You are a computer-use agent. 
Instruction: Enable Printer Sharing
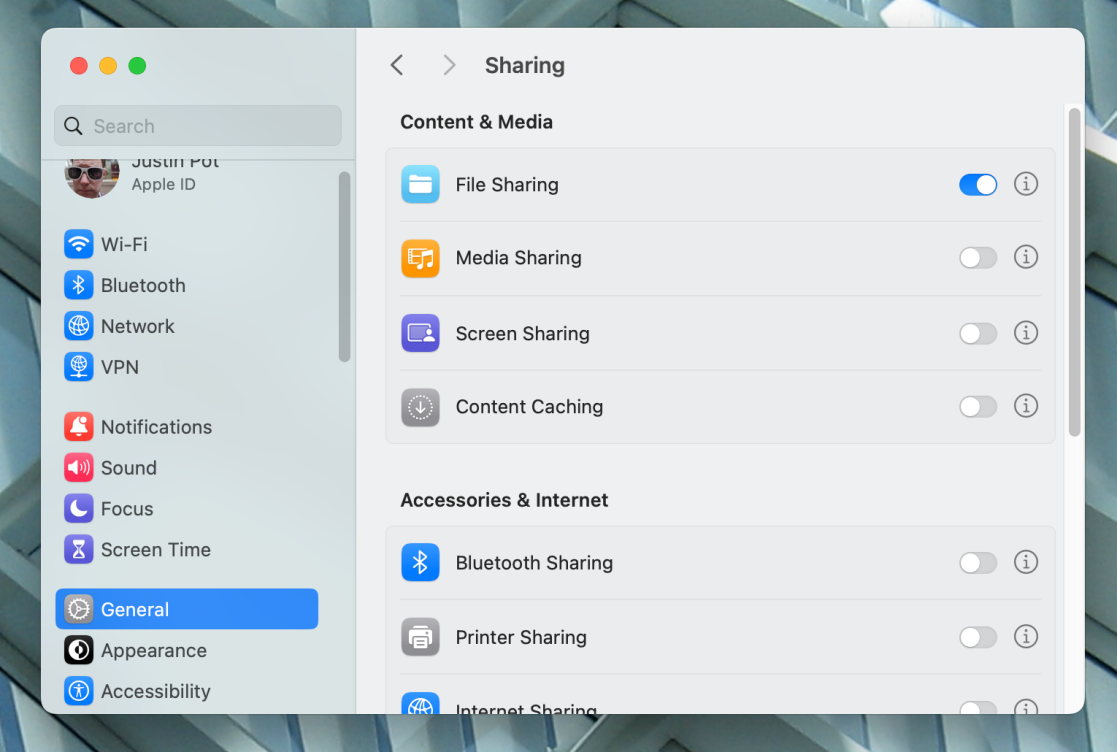point(978,636)
